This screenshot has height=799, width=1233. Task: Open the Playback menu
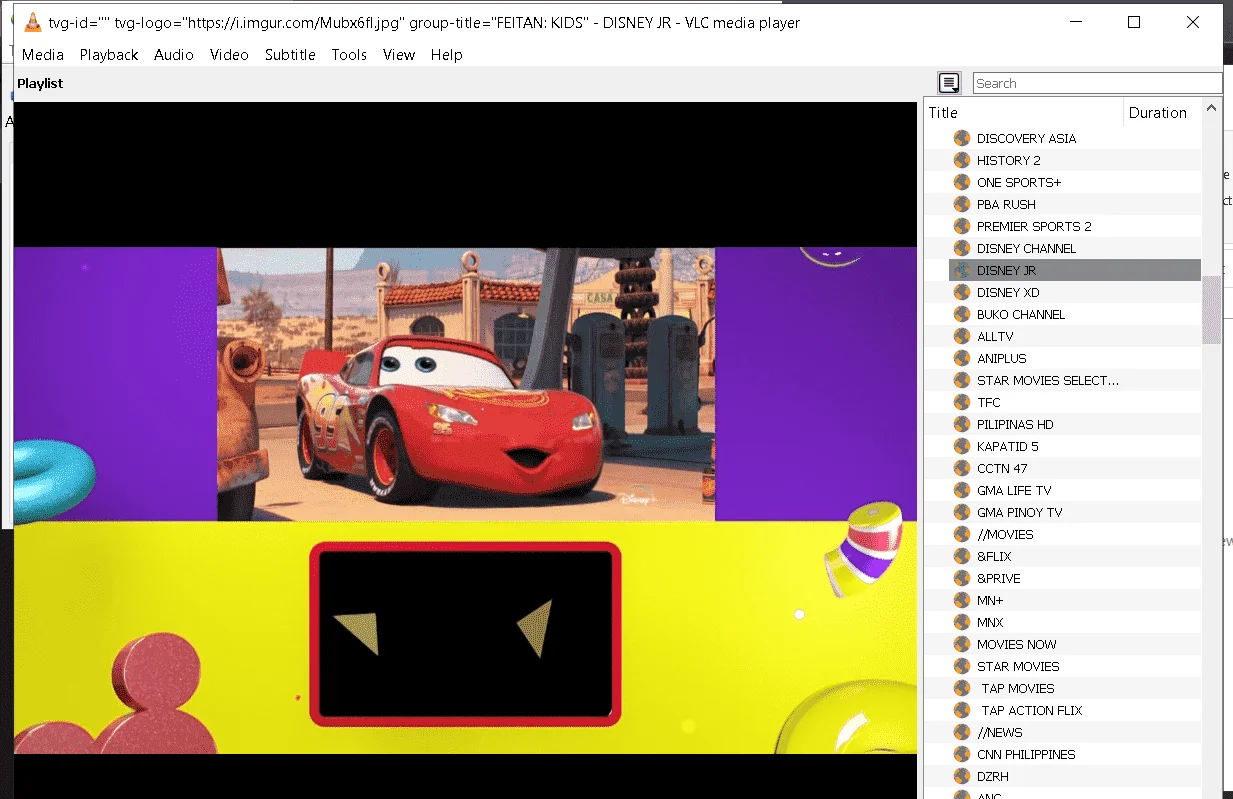(x=109, y=55)
